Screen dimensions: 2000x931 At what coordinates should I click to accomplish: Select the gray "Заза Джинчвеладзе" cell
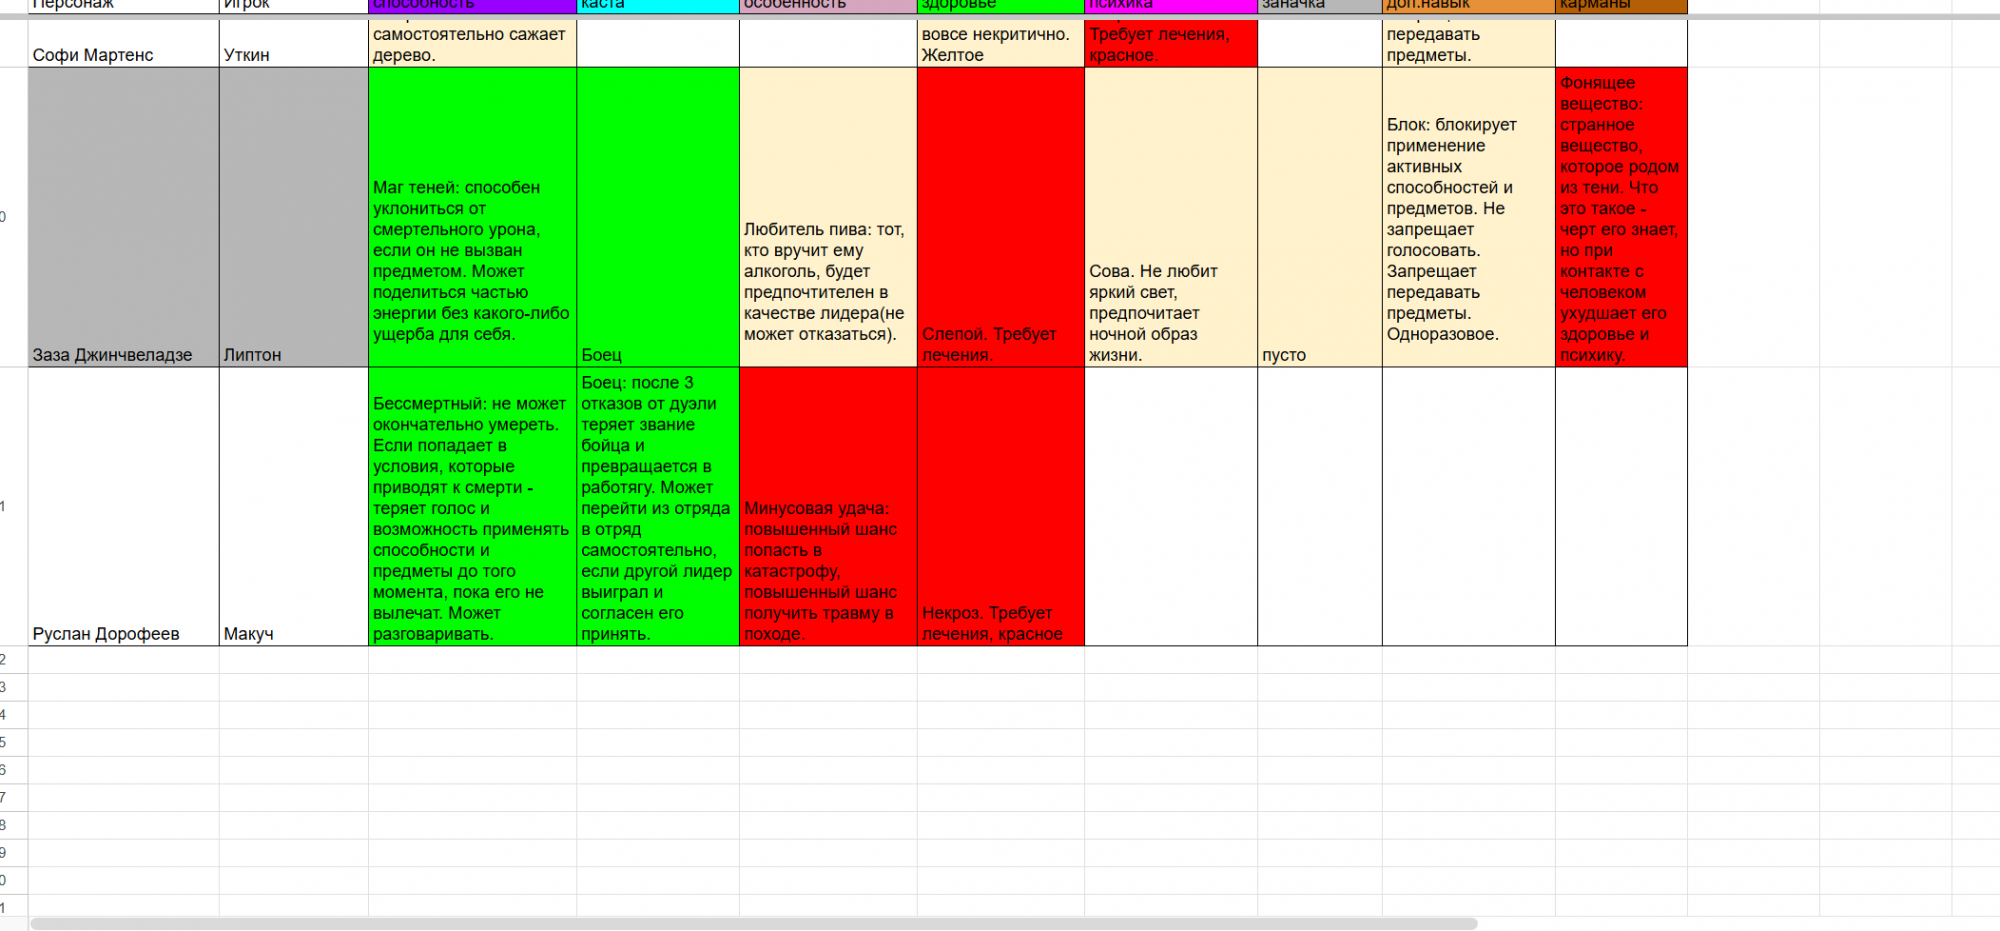[x=123, y=217]
